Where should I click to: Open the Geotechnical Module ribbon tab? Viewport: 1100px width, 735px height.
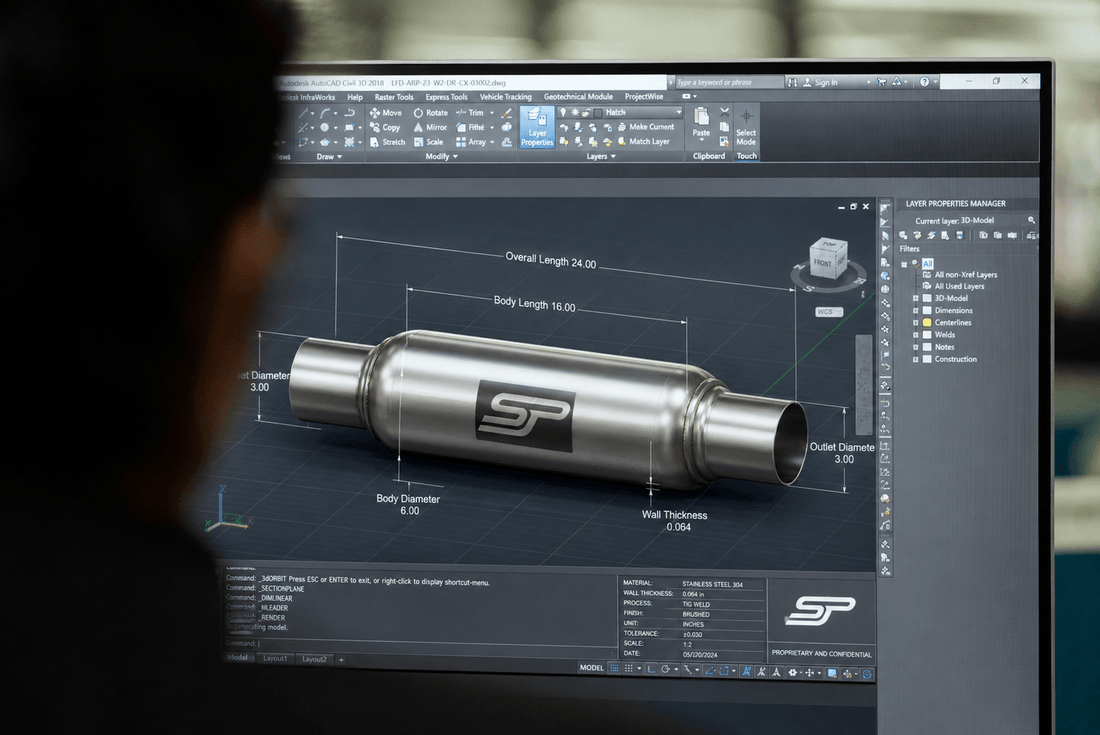pyautogui.click(x=578, y=97)
